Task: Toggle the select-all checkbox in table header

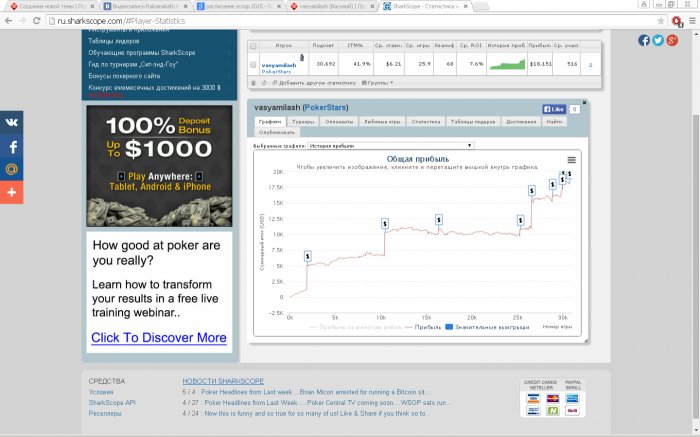Action: point(253,46)
